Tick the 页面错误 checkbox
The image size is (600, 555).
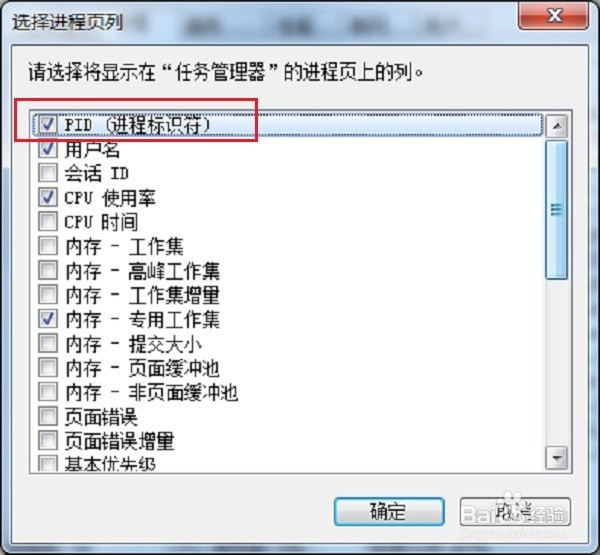coord(48,416)
